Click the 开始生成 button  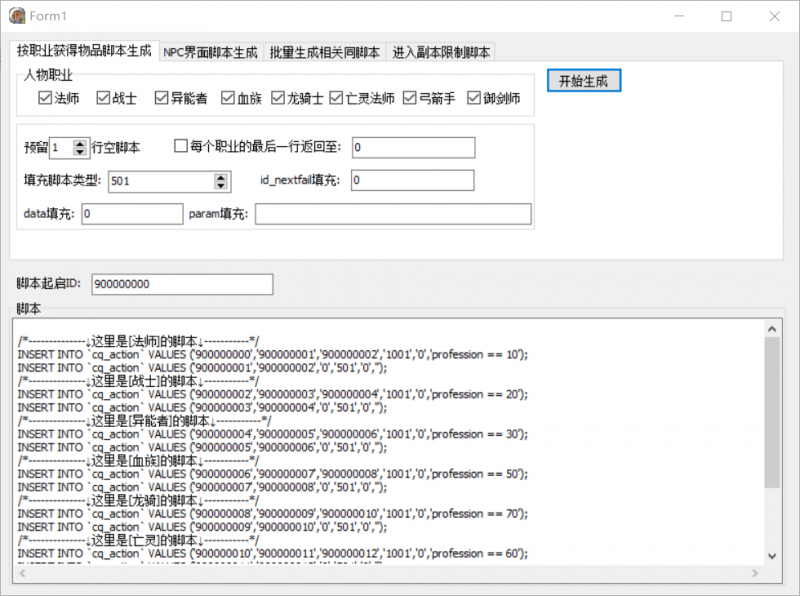pyautogui.click(x=583, y=79)
